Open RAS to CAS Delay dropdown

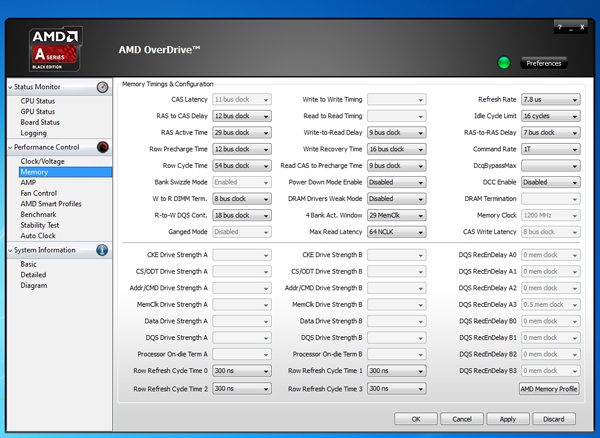242,116
